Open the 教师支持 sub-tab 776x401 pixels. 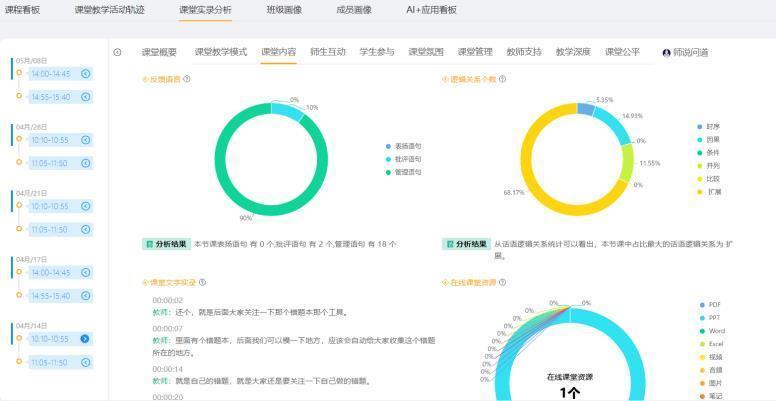point(524,52)
